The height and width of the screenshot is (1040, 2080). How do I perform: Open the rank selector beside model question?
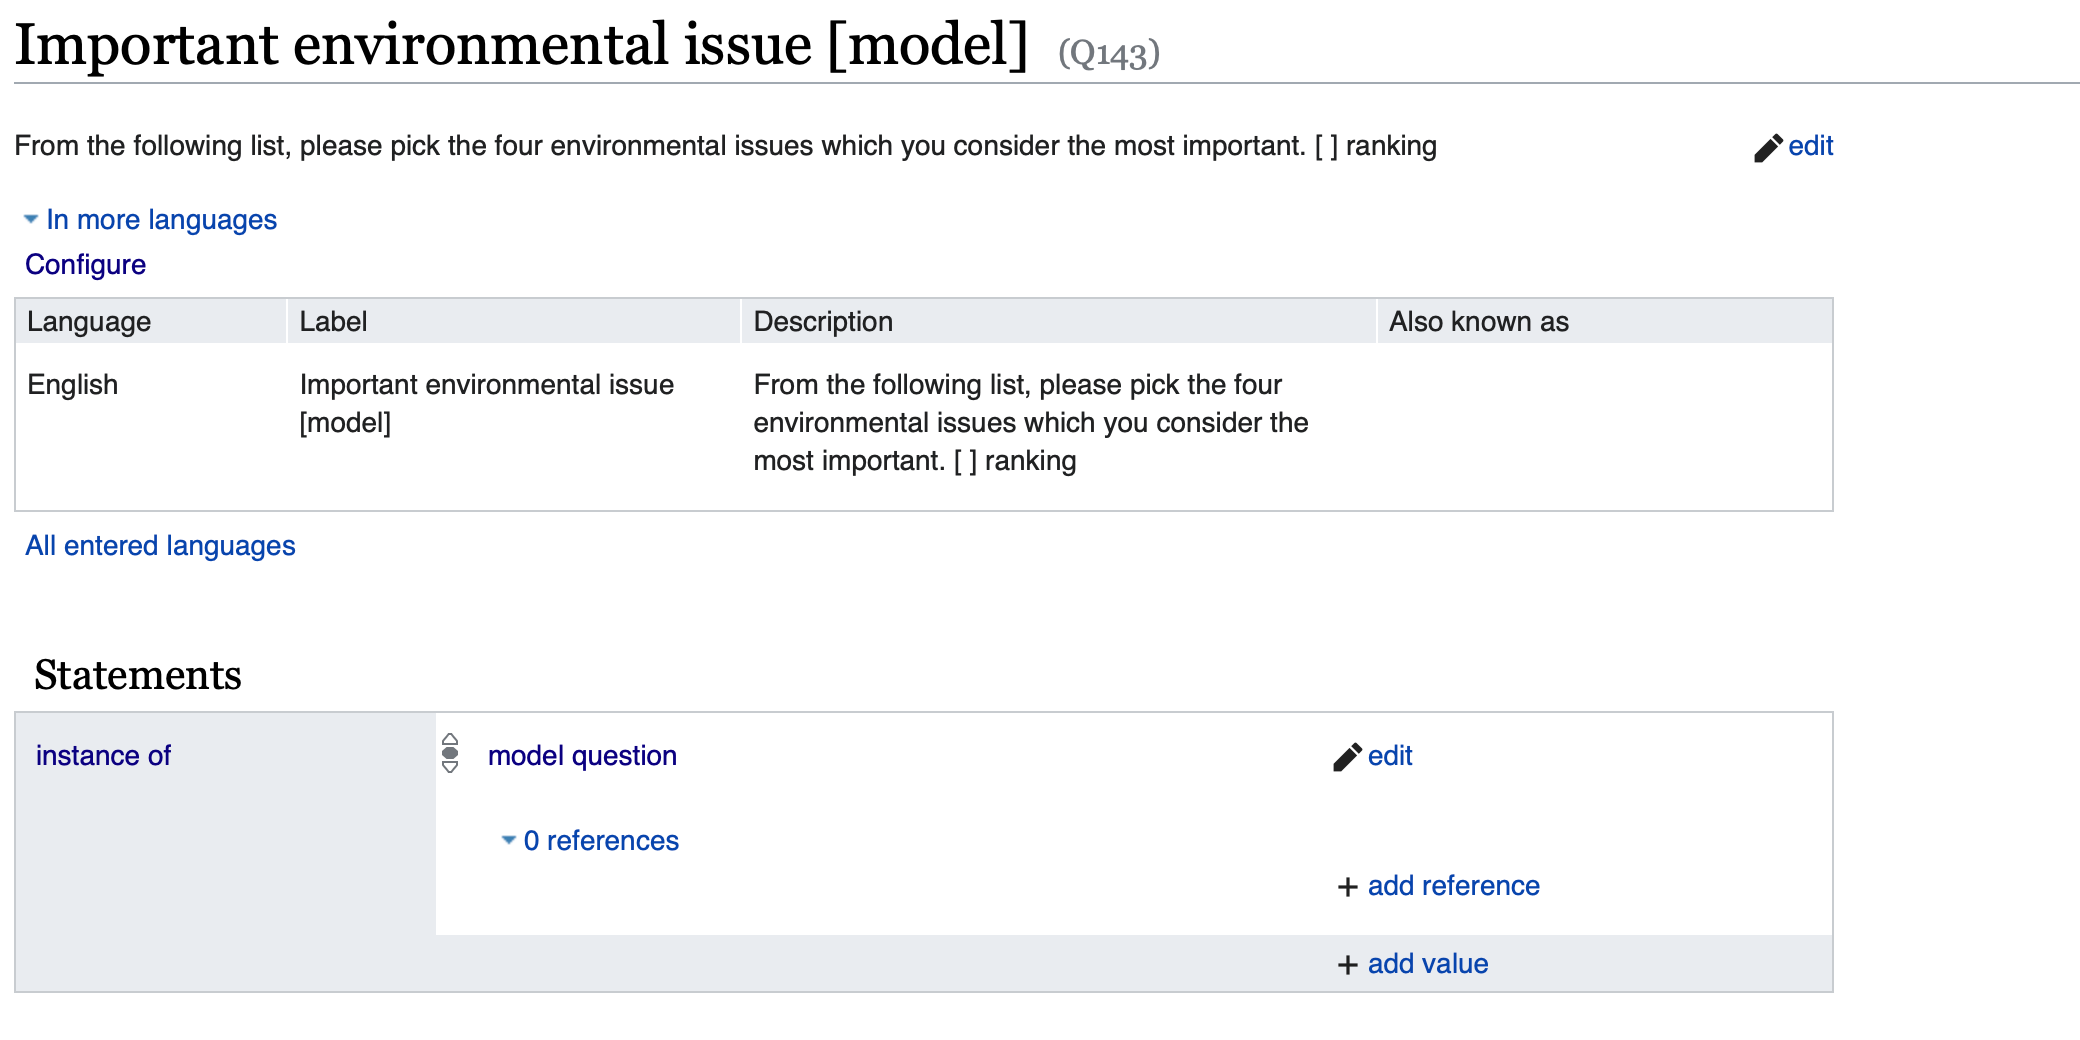click(x=450, y=753)
